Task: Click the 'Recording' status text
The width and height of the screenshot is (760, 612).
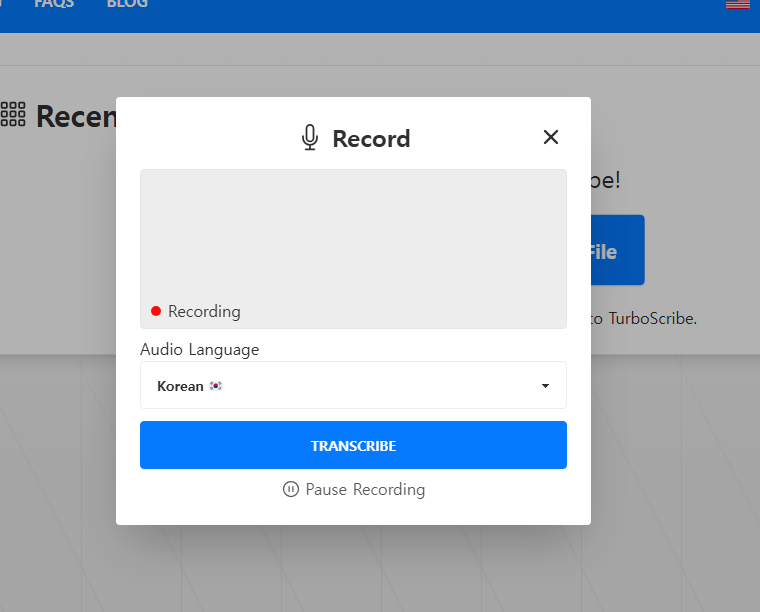Action: pyautogui.click(x=204, y=312)
